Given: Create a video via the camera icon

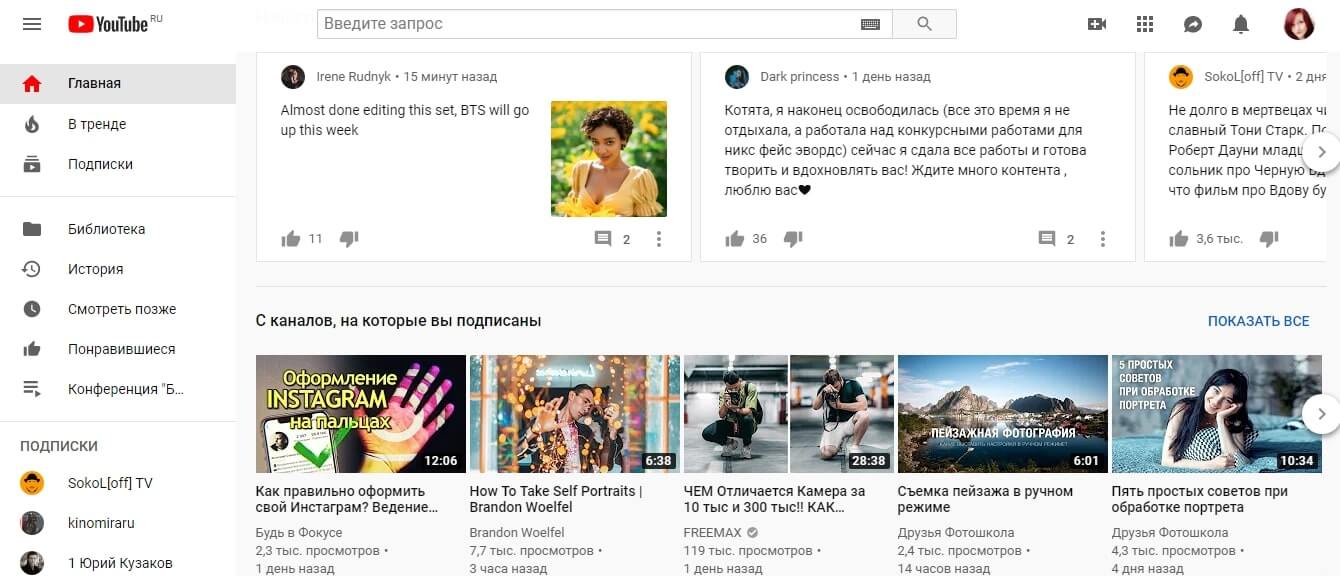Looking at the screenshot, I should [x=1097, y=23].
